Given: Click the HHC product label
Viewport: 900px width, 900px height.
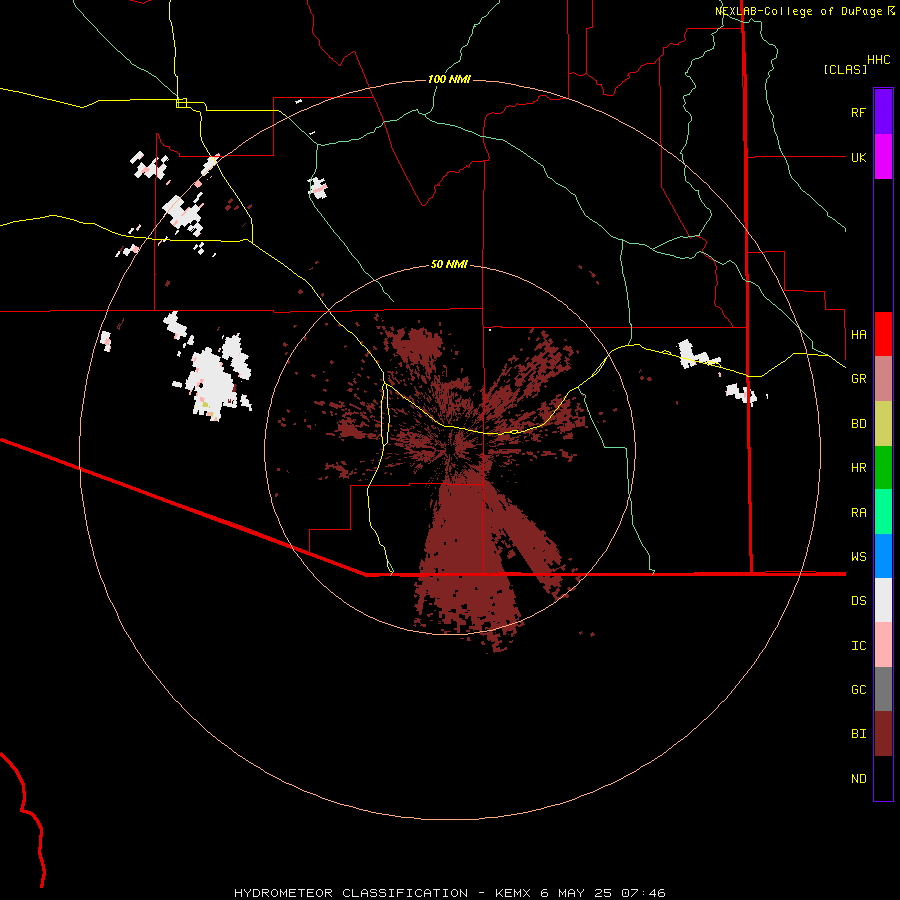Looking at the screenshot, I should tap(879, 60).
